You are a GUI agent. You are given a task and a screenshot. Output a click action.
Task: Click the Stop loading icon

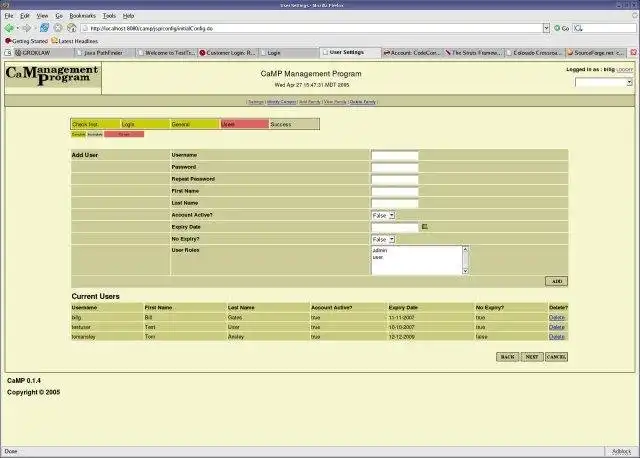click(x=58, y=28)
